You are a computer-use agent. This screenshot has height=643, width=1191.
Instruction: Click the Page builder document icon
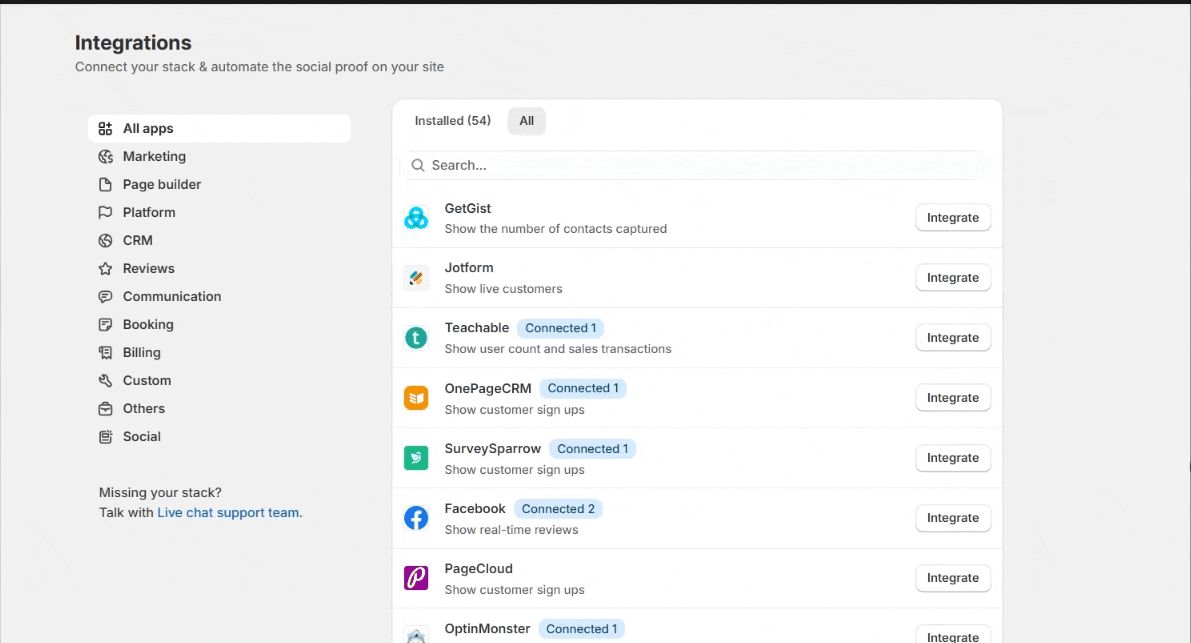[x=106, y=184]
